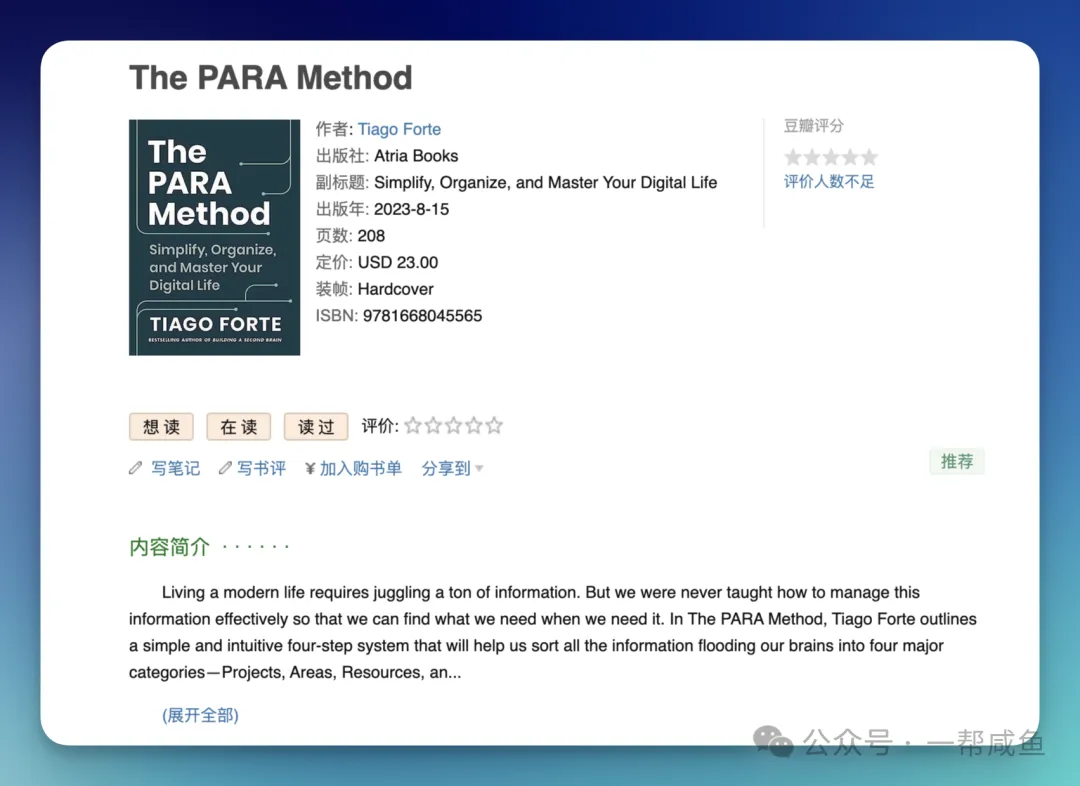Image resolution: width=1080 pixels, height=786 pixels.
Task: Click ISBN number 9781668045565
Action: 422,316
